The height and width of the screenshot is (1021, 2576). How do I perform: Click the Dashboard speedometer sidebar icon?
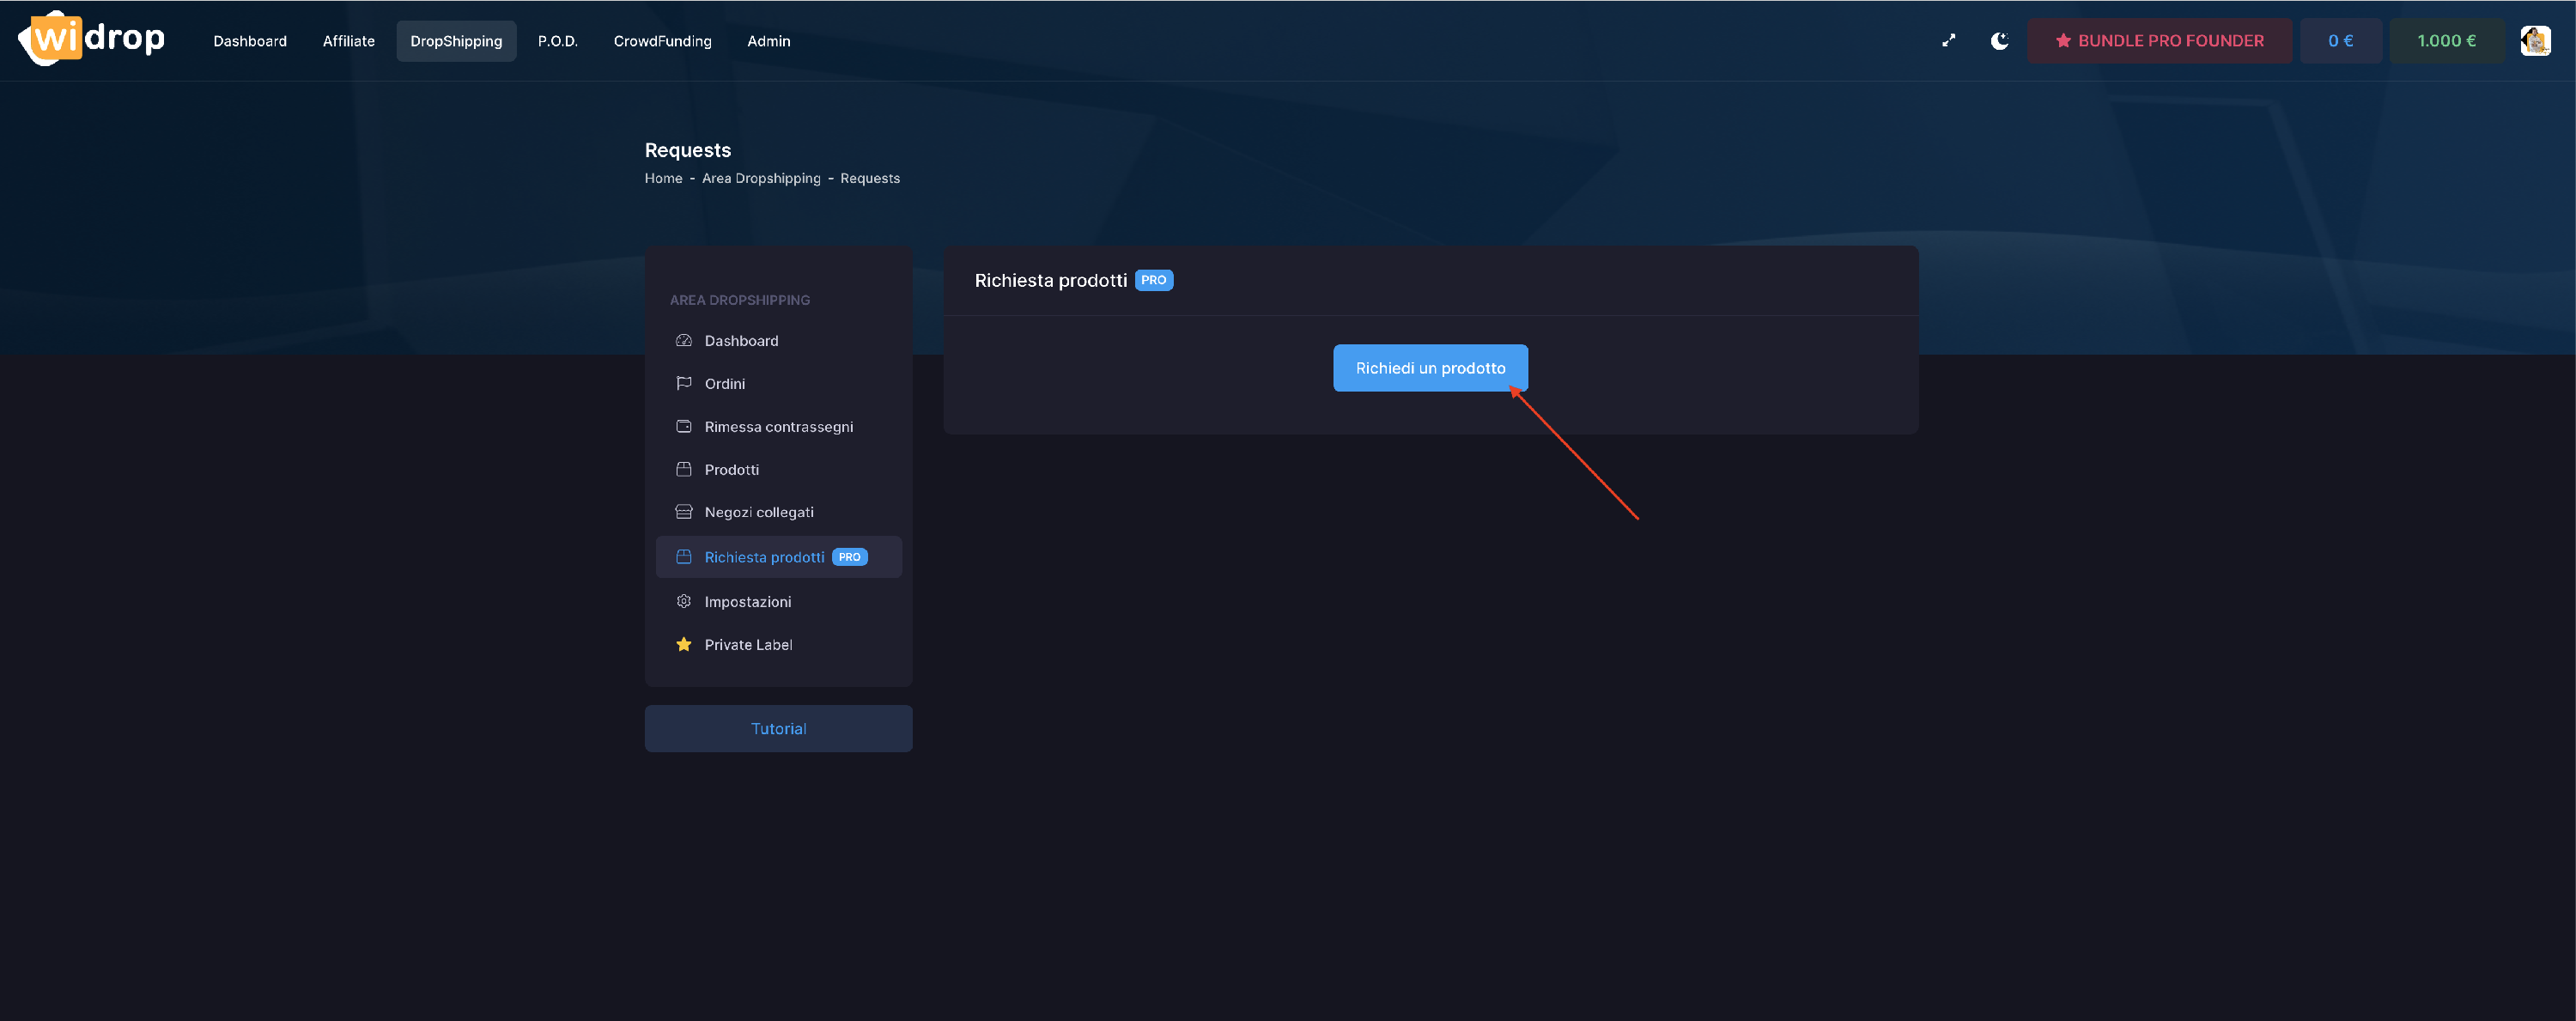(x=684, y=341)
